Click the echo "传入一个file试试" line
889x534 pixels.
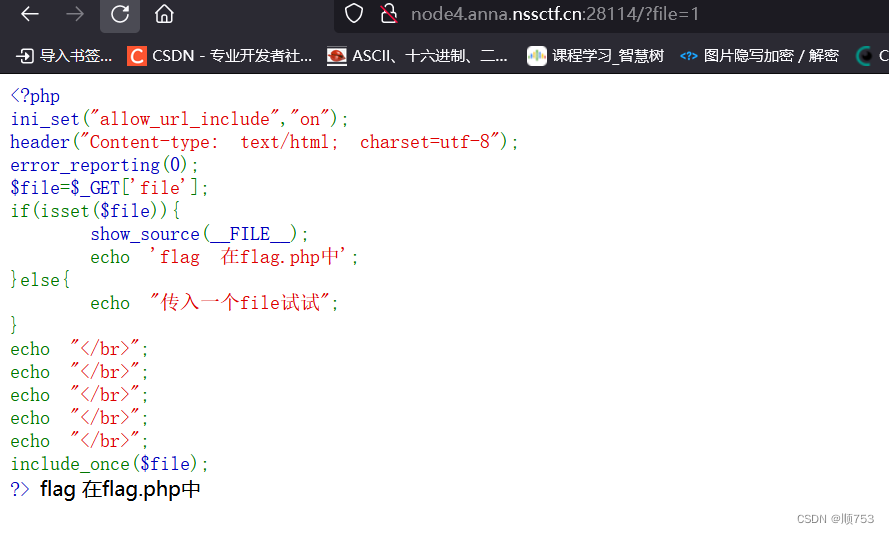point(214,303)
